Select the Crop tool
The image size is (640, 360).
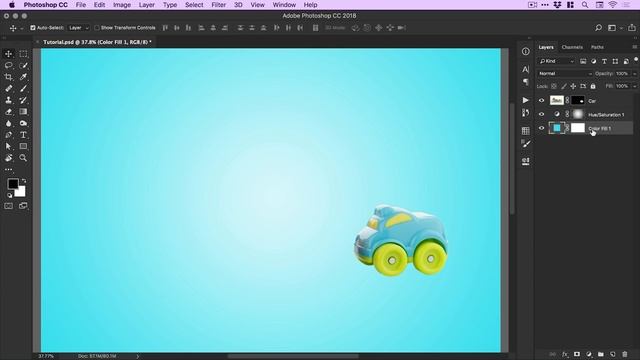tap(9, 77)
